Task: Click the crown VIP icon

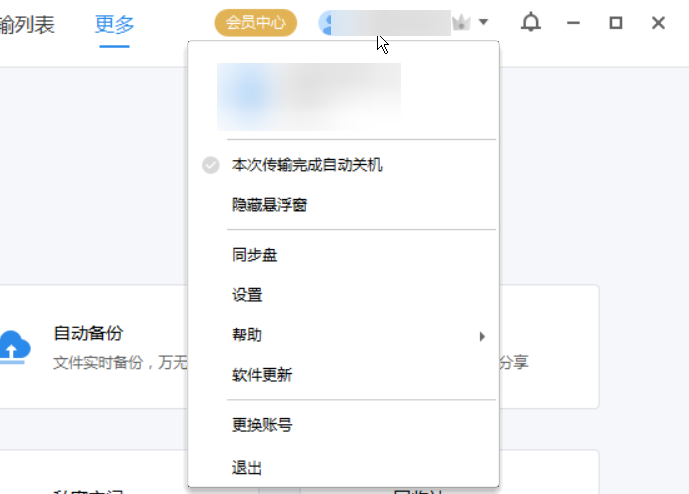Action: [461, 22]
